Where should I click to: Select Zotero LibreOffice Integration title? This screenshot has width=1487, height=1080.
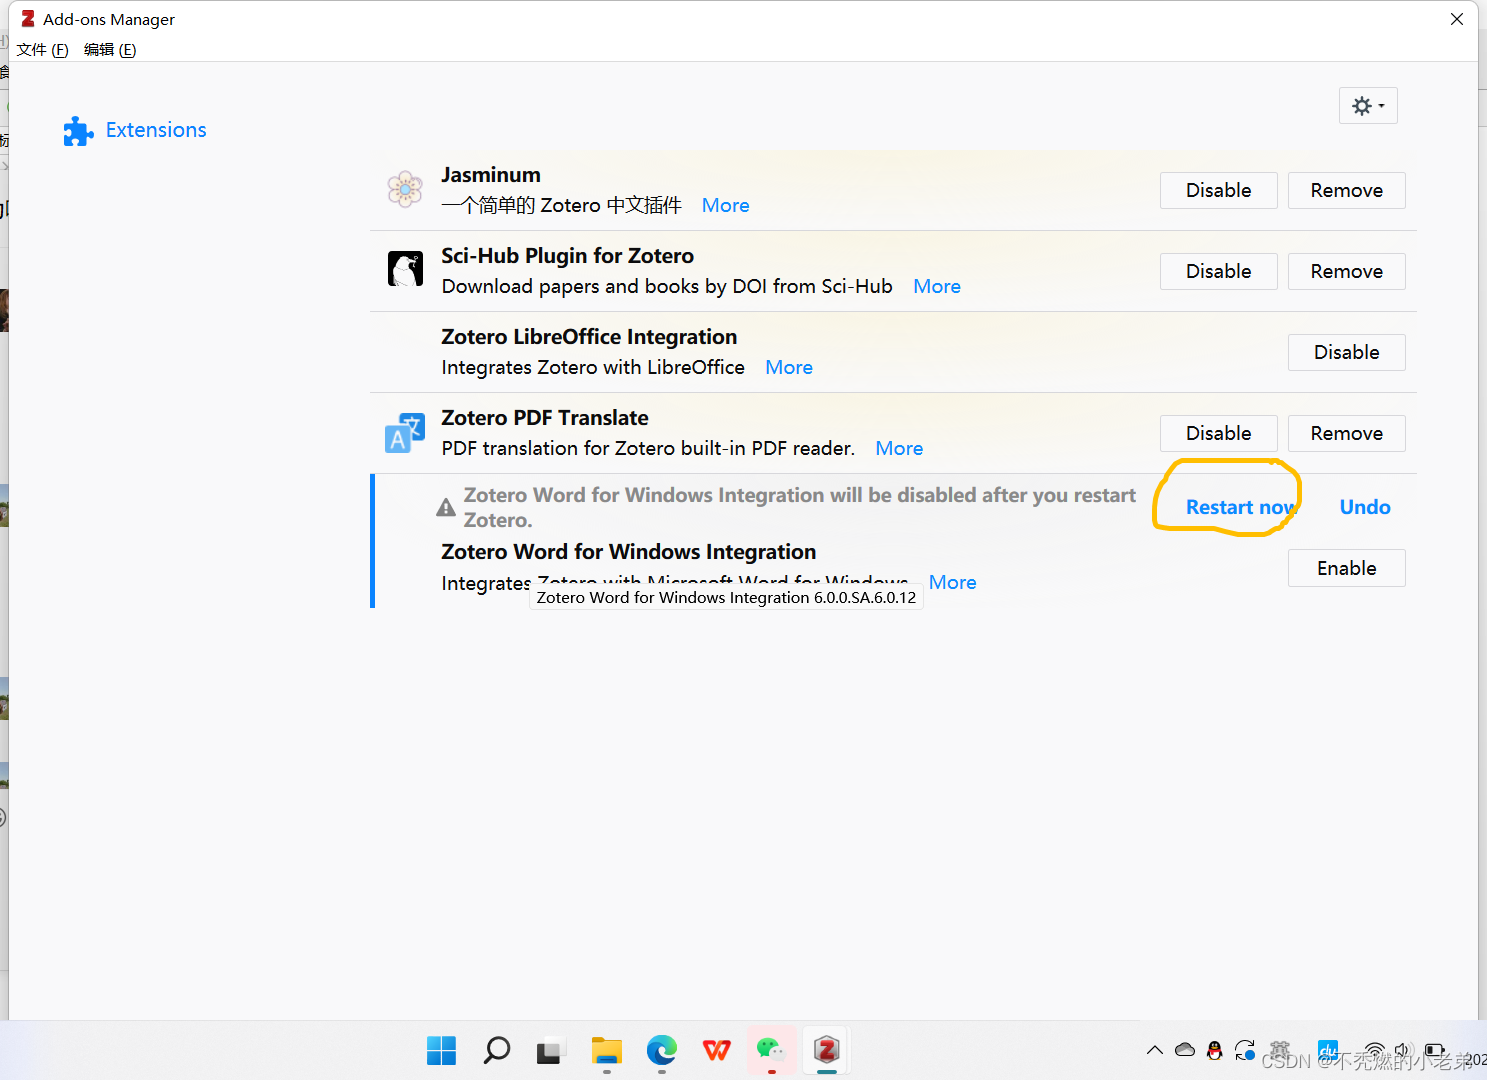589,337
